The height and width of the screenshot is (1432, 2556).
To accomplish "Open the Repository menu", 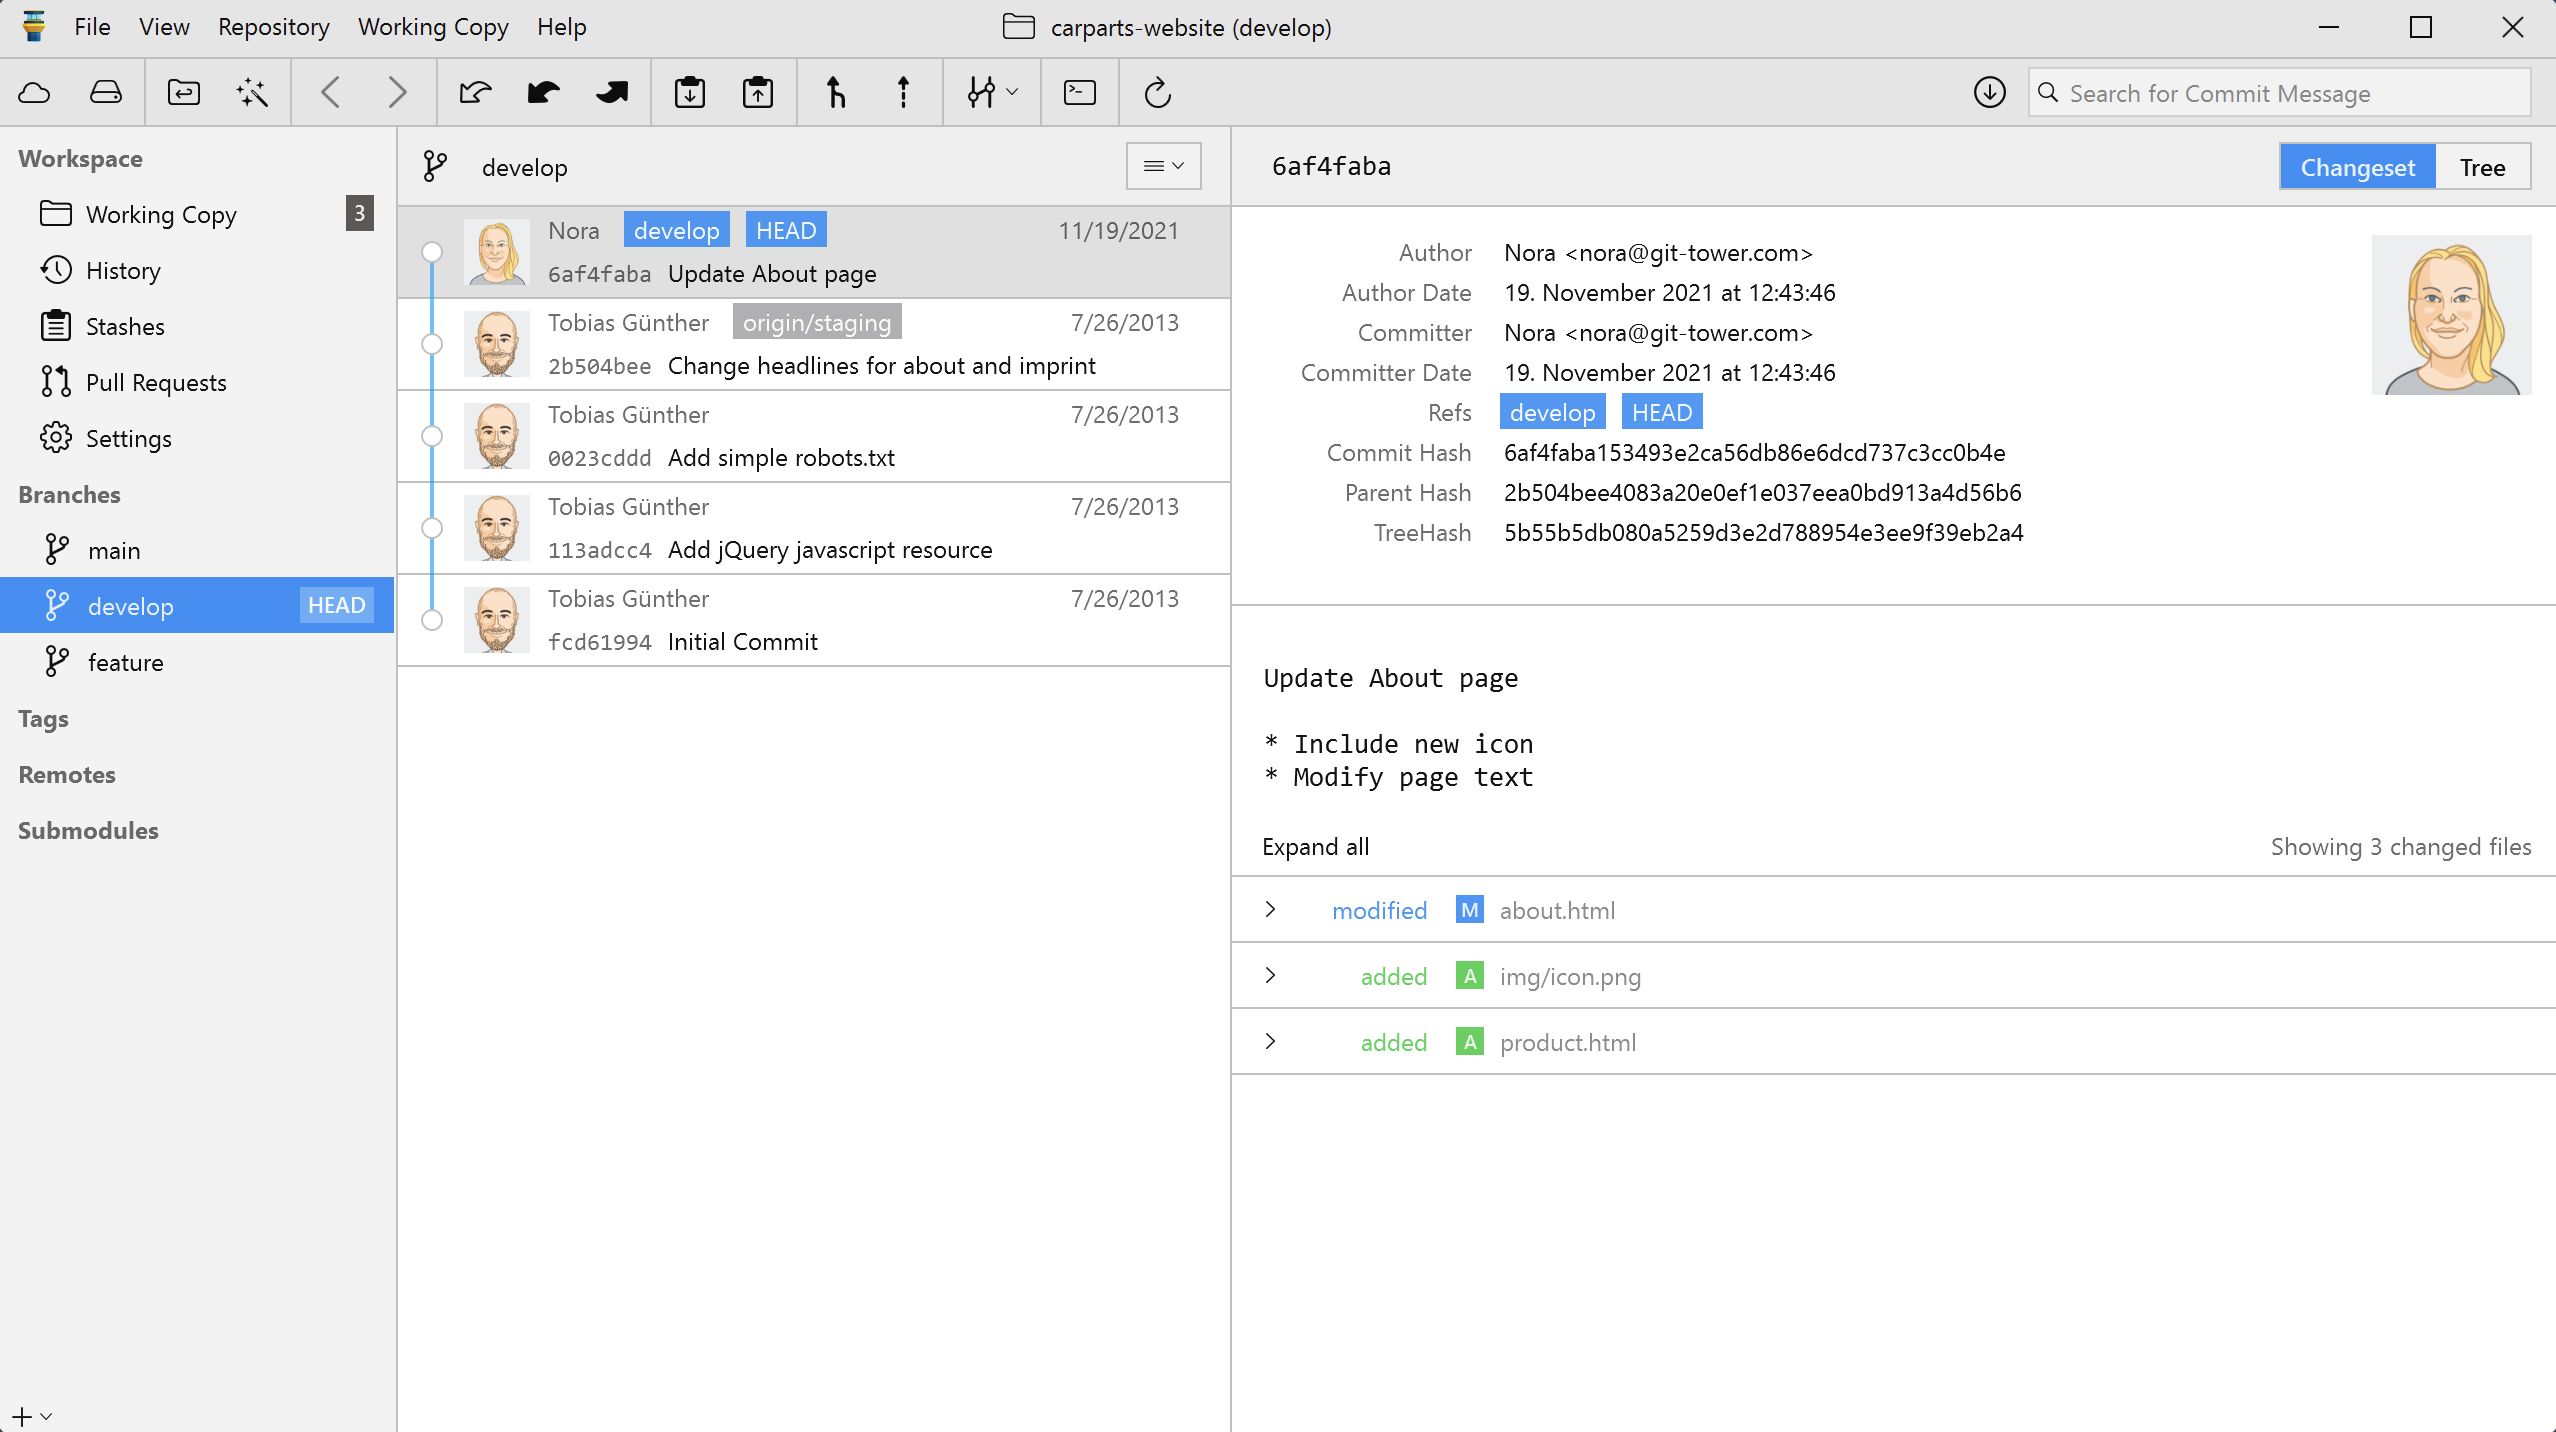I will [x=273, y=27].
